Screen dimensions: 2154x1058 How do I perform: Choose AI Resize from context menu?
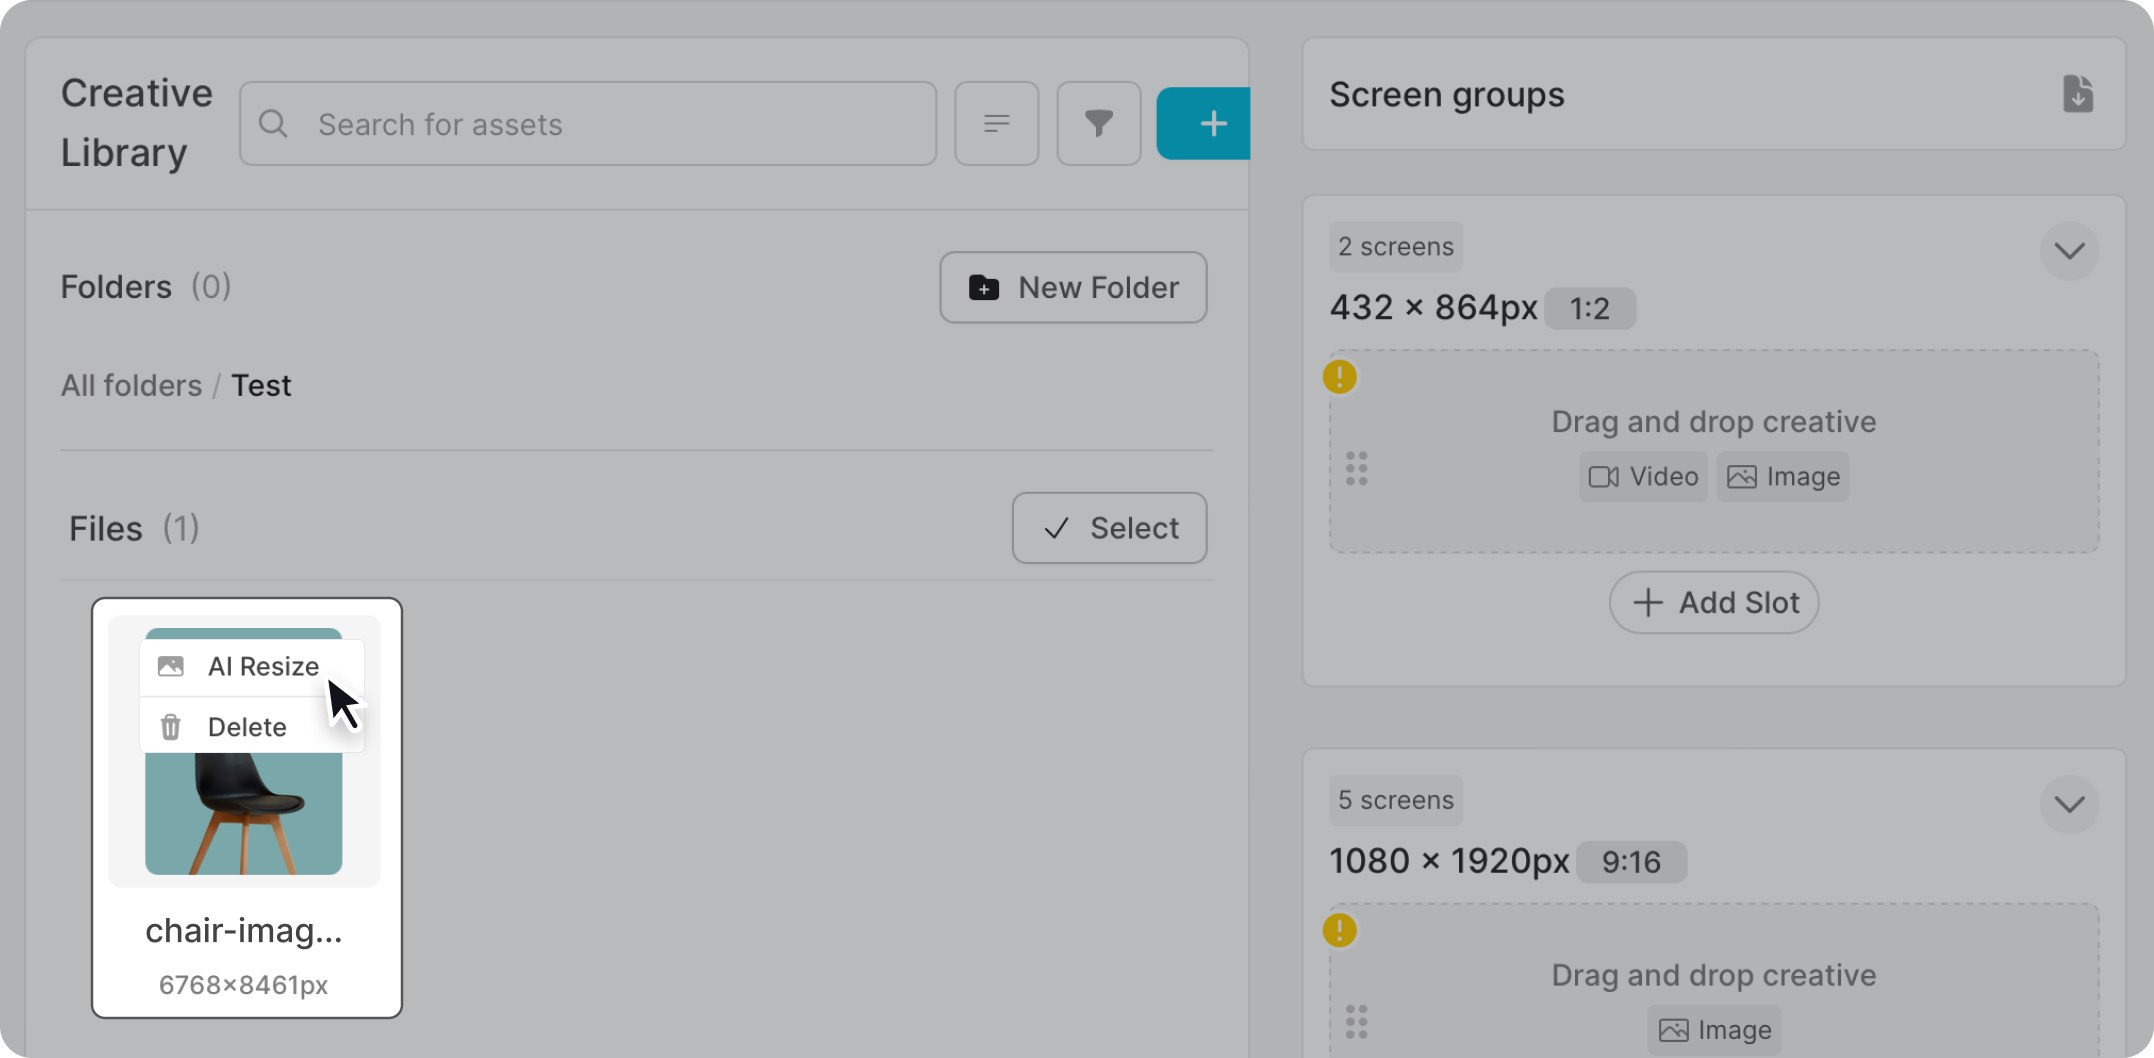tap(252, 667)
